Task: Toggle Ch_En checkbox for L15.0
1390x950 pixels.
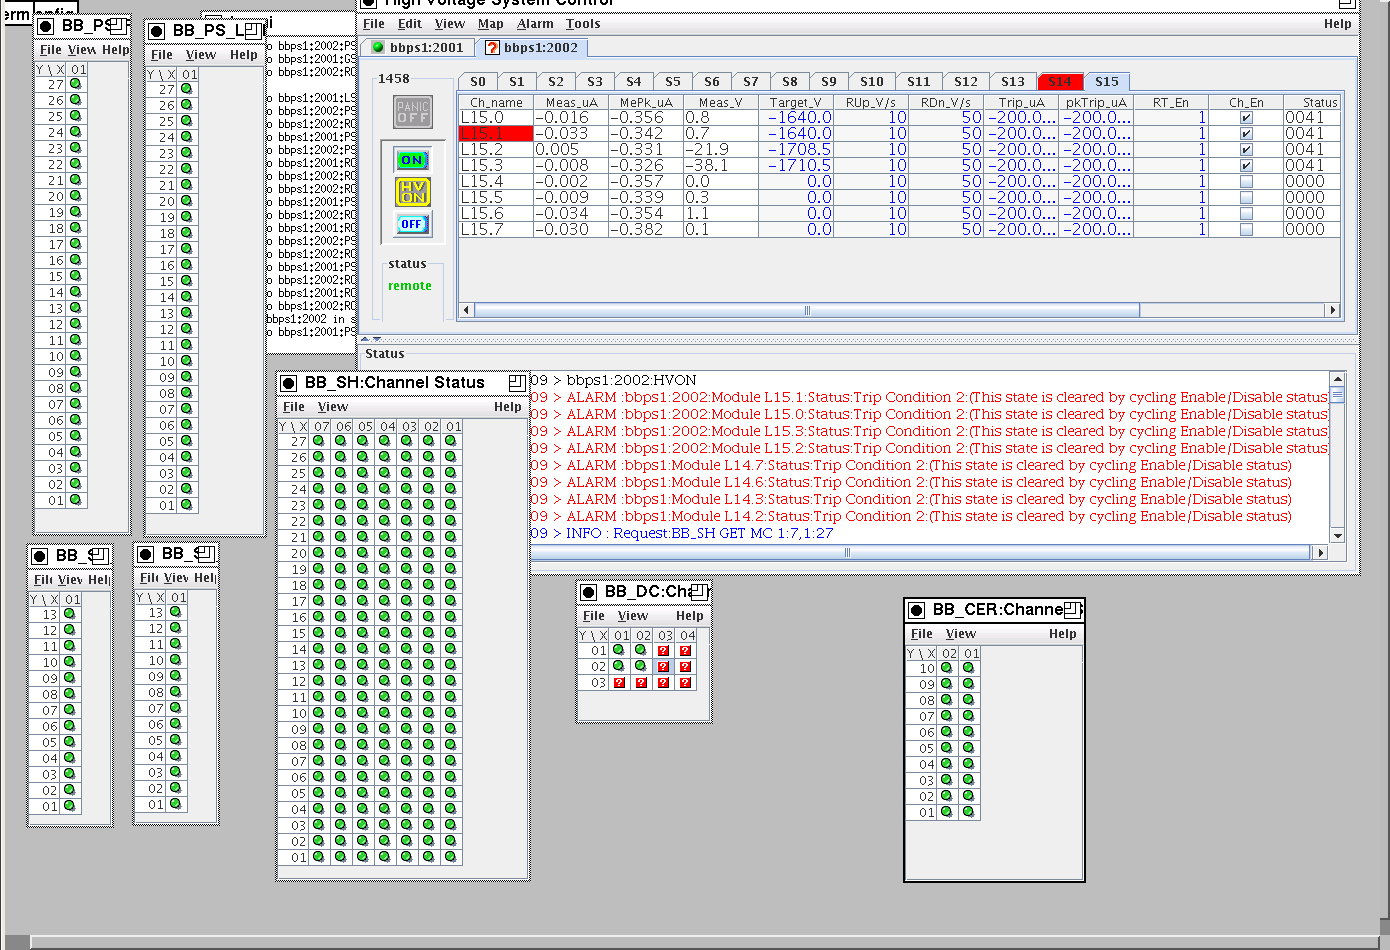Action: pos(1246,118)
